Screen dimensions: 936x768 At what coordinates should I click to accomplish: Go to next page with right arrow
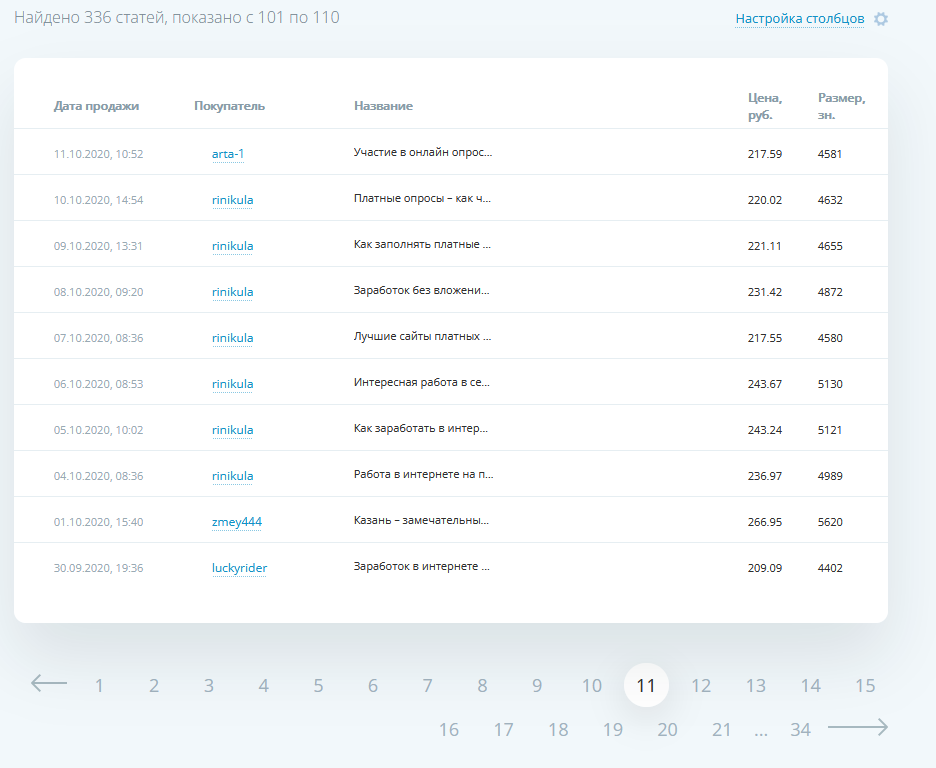858,727
